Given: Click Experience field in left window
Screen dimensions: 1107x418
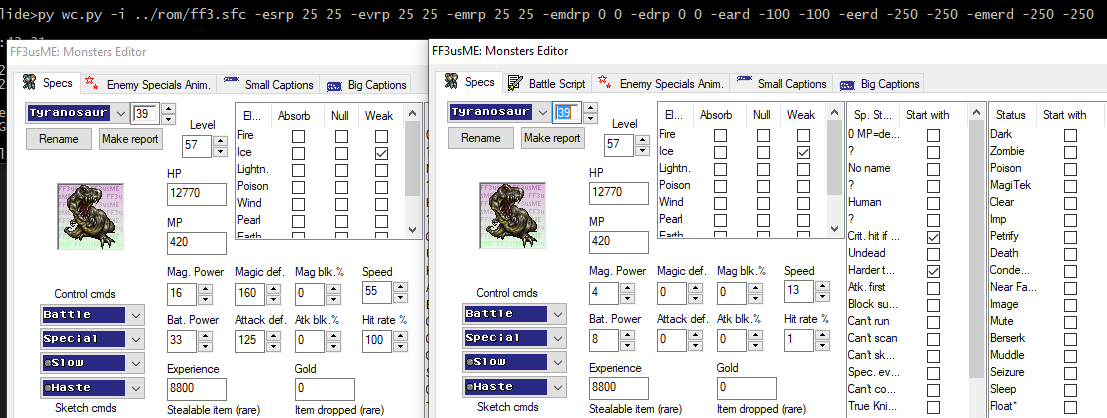Looking at the screenshot, I should (x=196, y=388).
